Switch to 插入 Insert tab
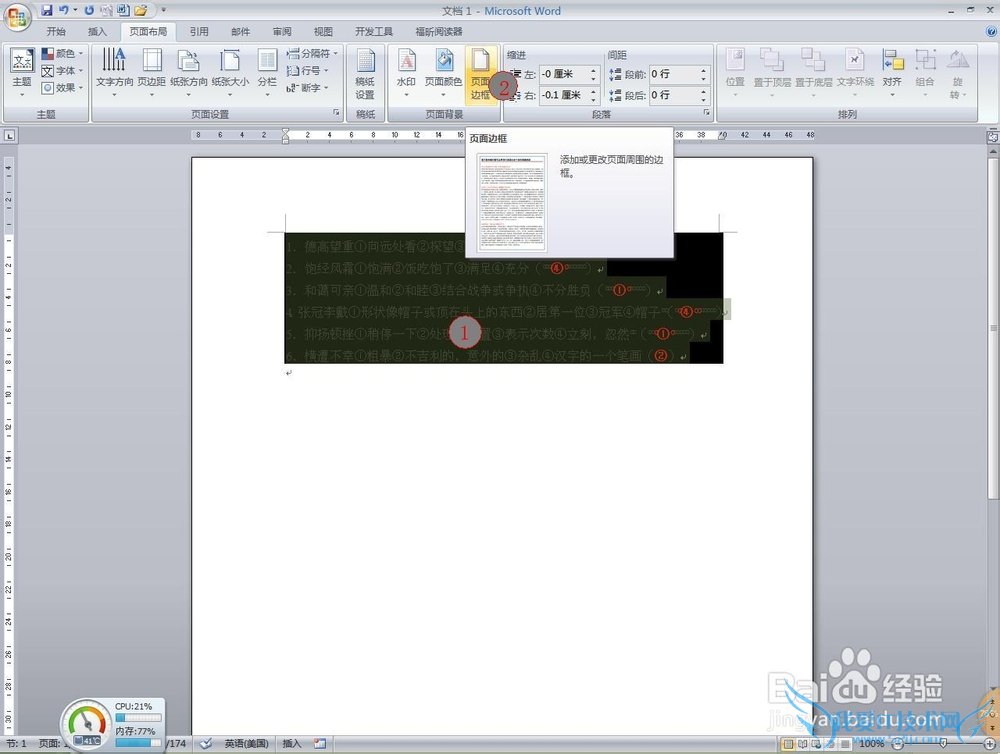 click(x=97, y=31)
